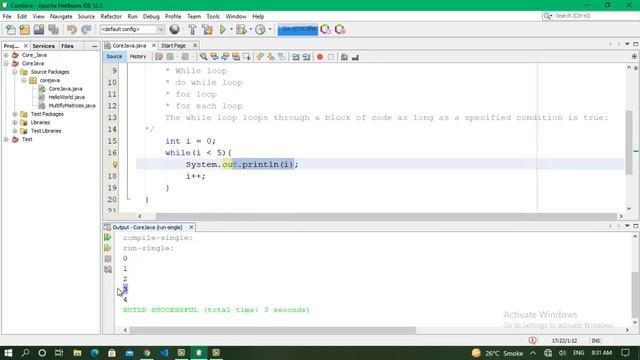Click the Redo arrow icon
640x360 pixels.
click(86, 29)
